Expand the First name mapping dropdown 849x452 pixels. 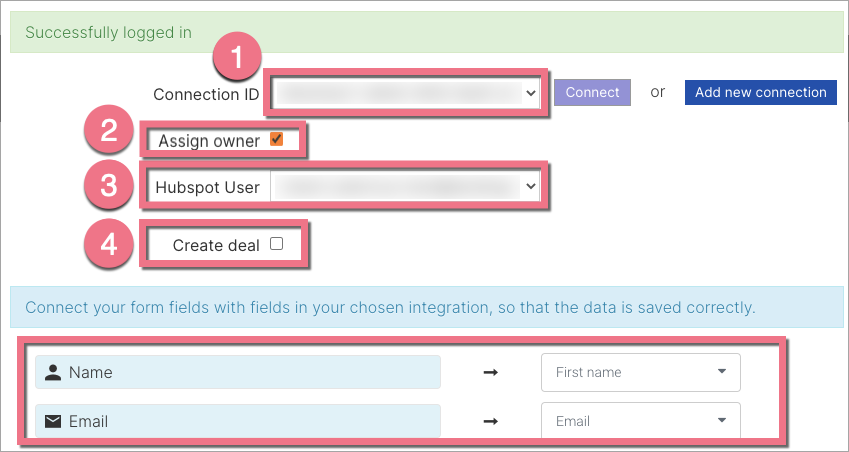[640, 372]
